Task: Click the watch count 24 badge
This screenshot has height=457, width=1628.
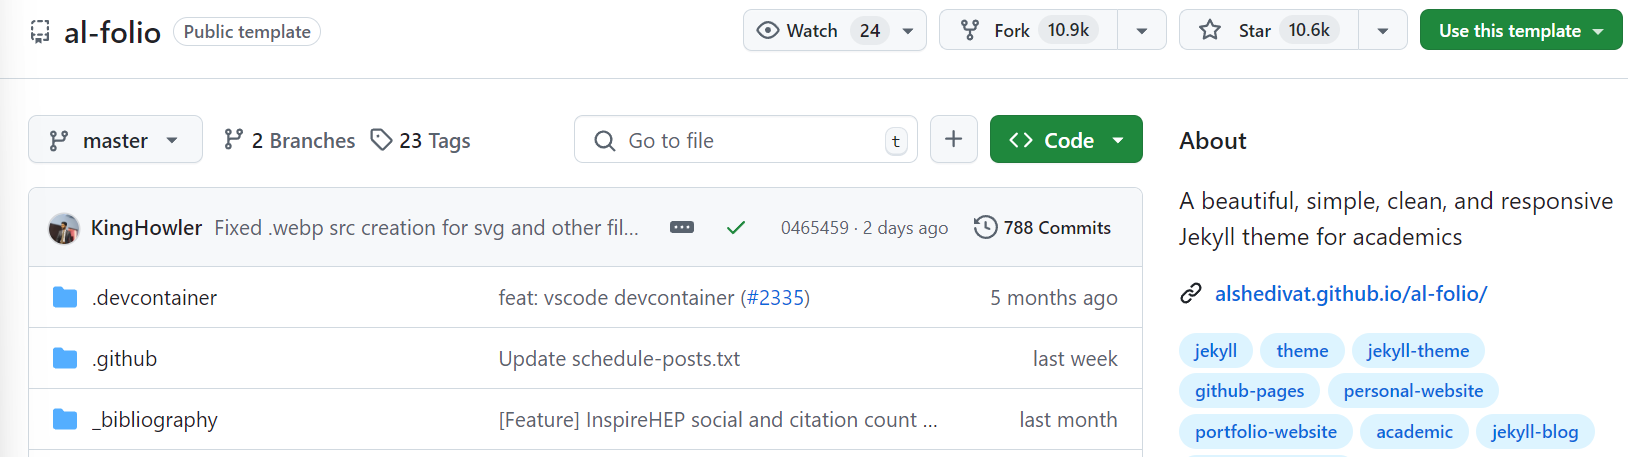Action: (x=870, y=31)
